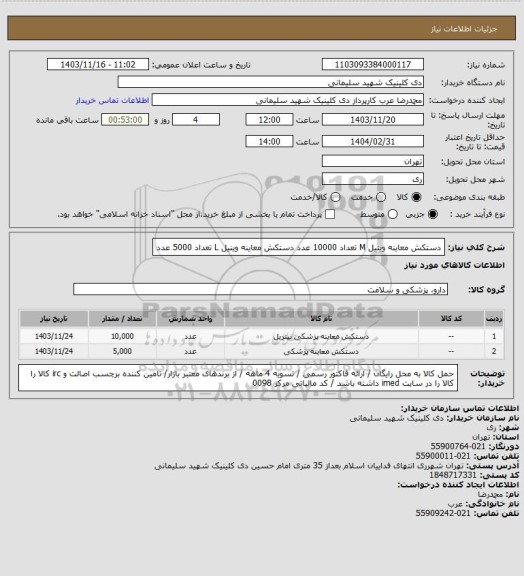Click the تعداد / مقدار column header
Viewport: 524px width, 576px height.
(x=122, y=319)
